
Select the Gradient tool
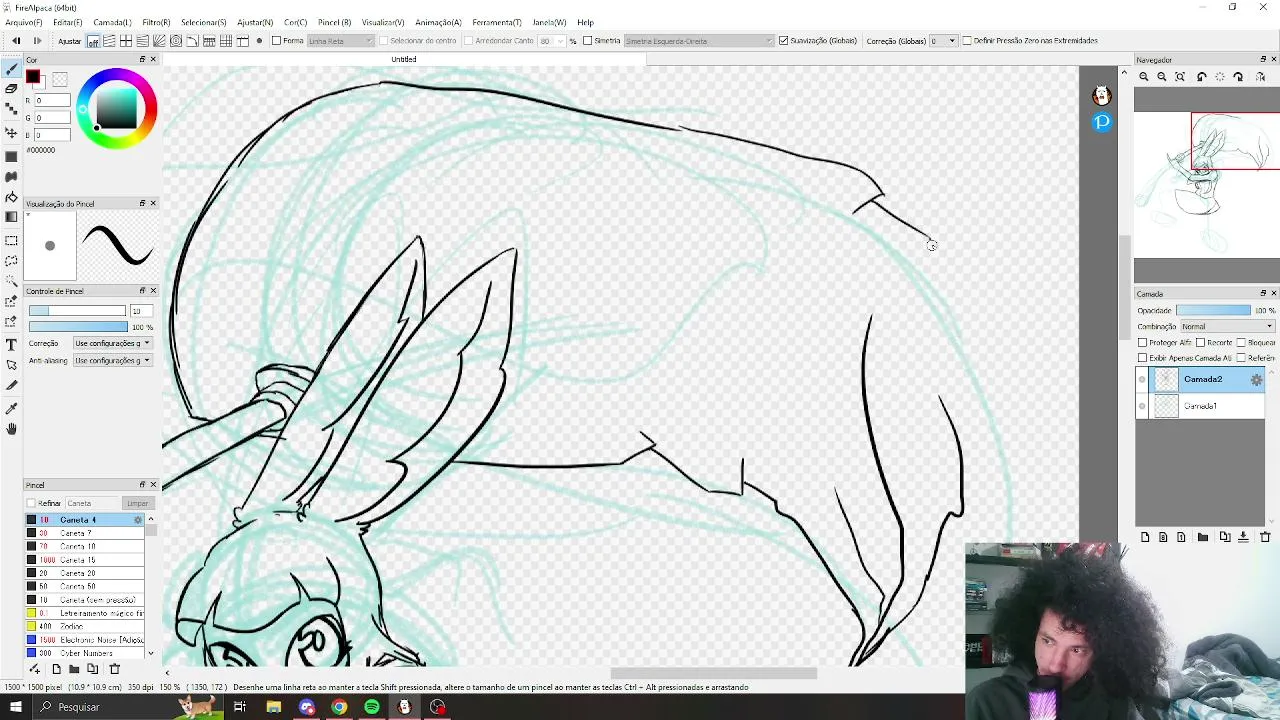(11, 217)
